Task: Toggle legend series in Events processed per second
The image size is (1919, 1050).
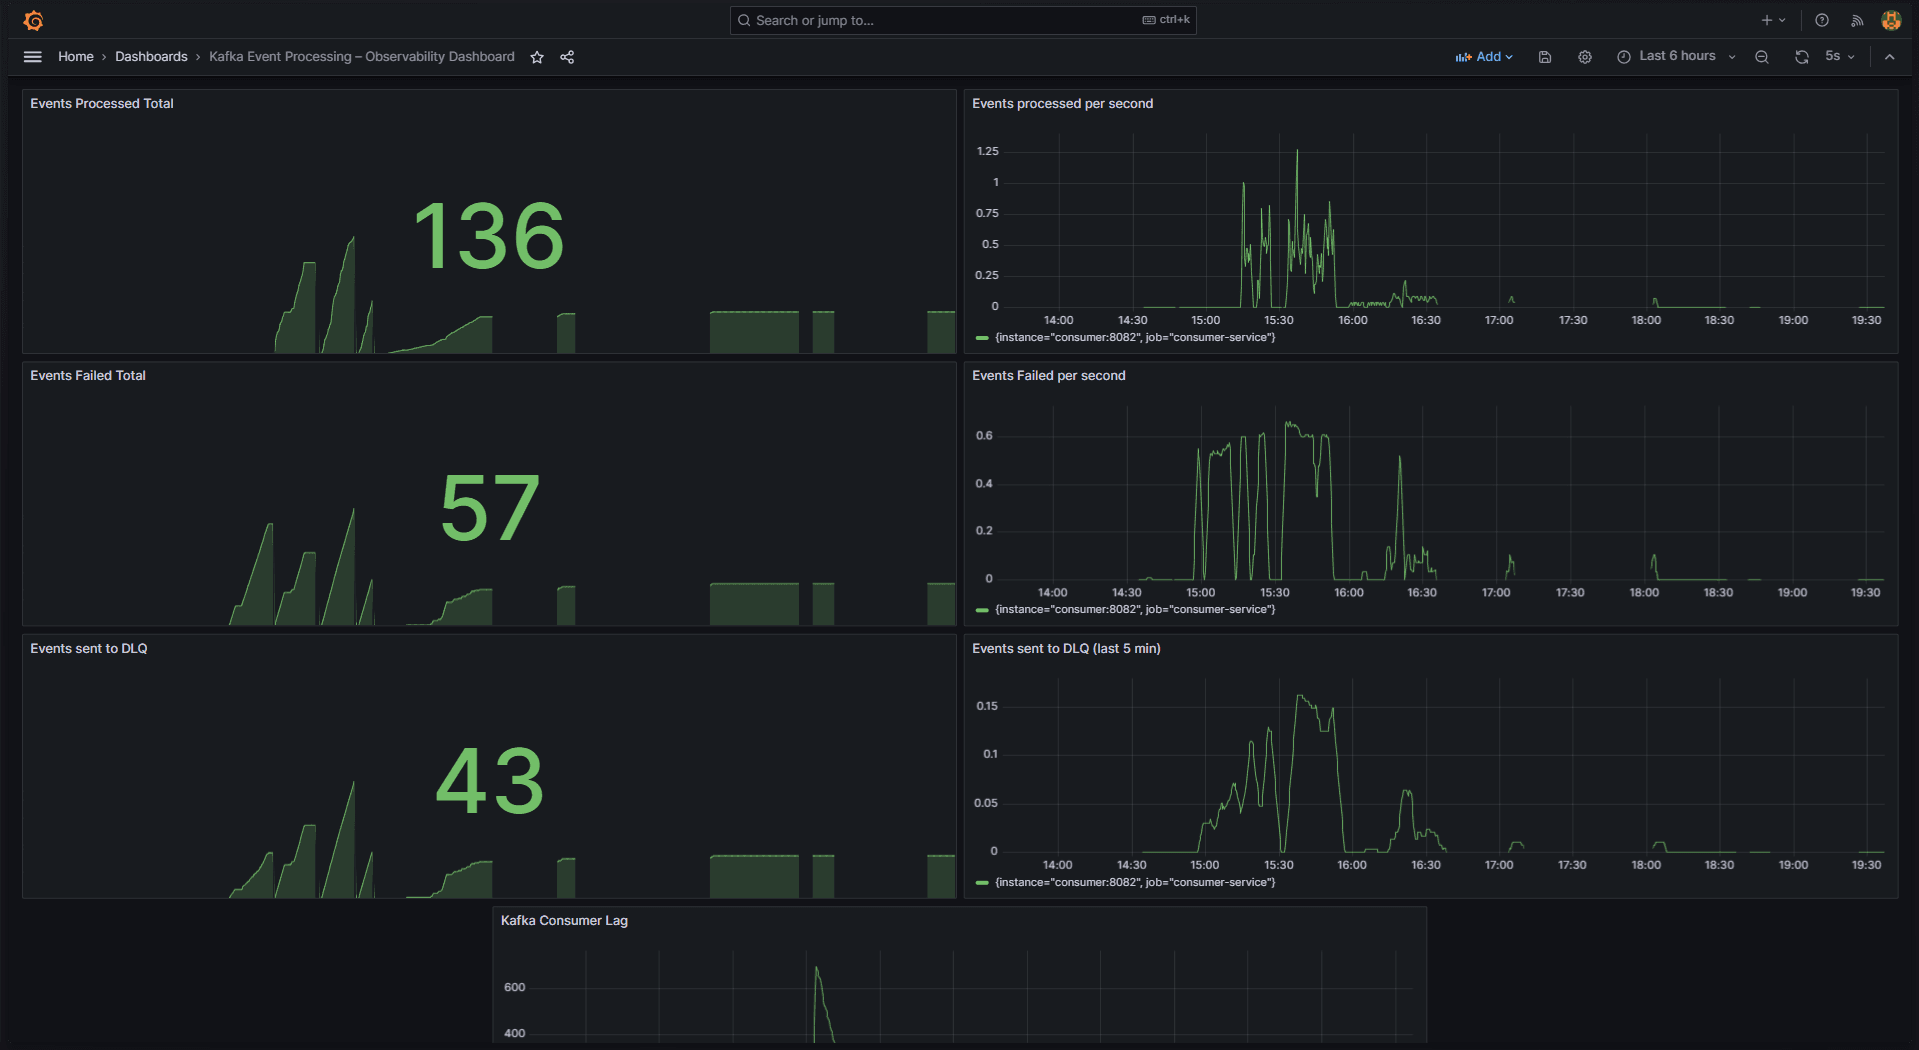Action: coord(1135,338)
